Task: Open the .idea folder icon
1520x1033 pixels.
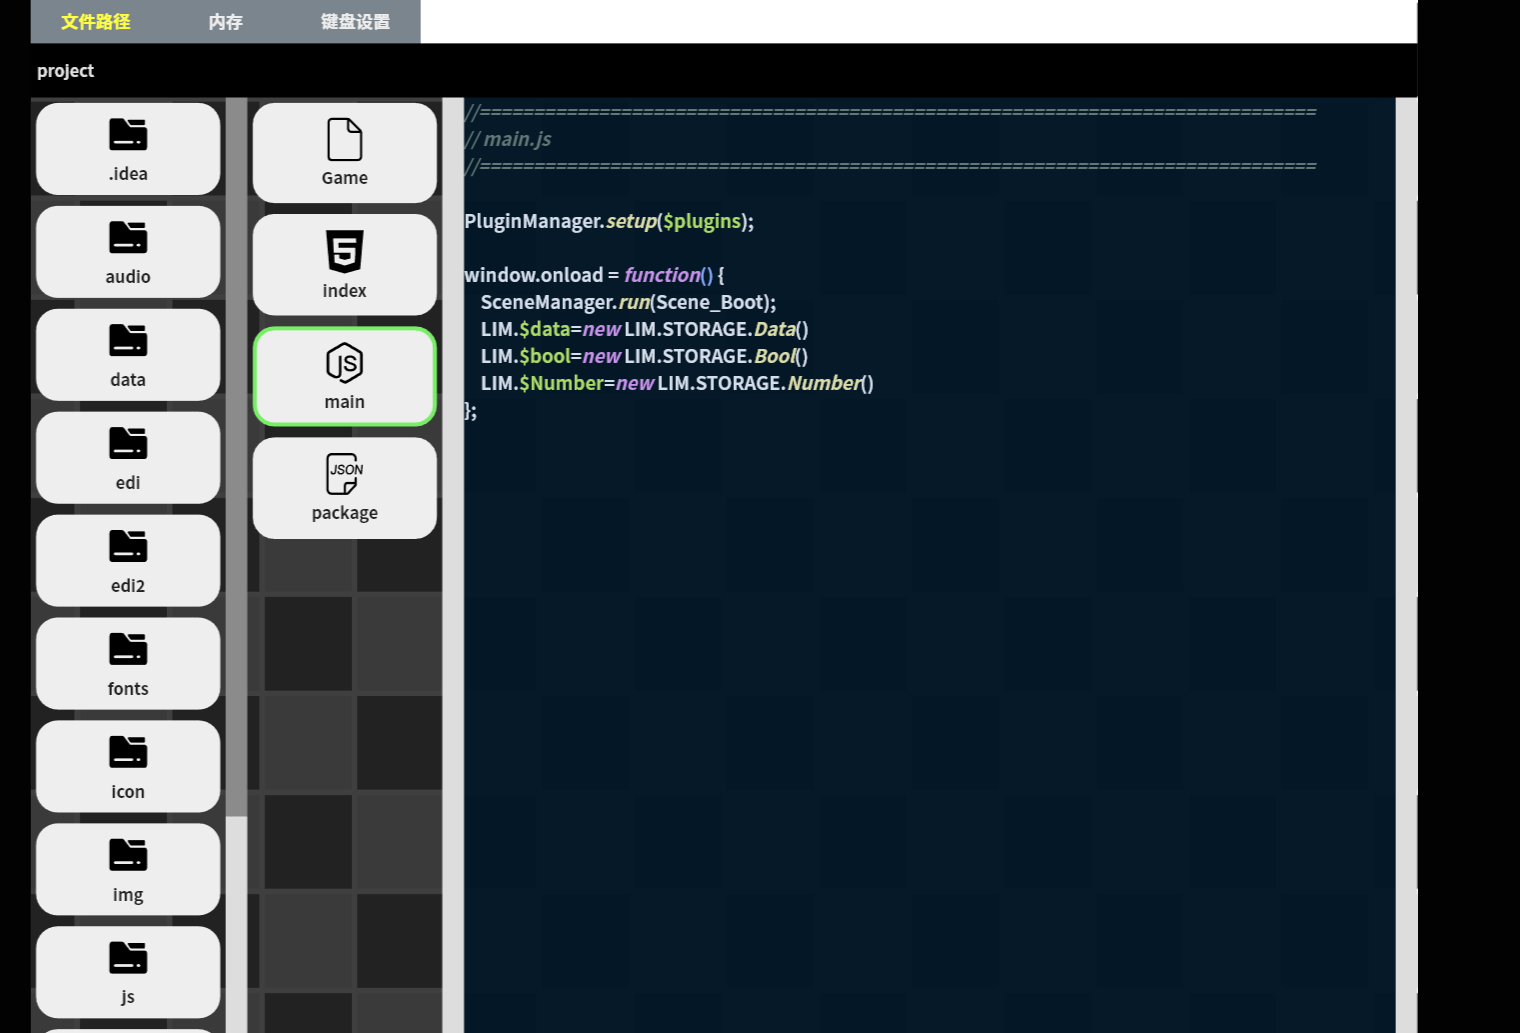Action: click(x=128, y=135)
